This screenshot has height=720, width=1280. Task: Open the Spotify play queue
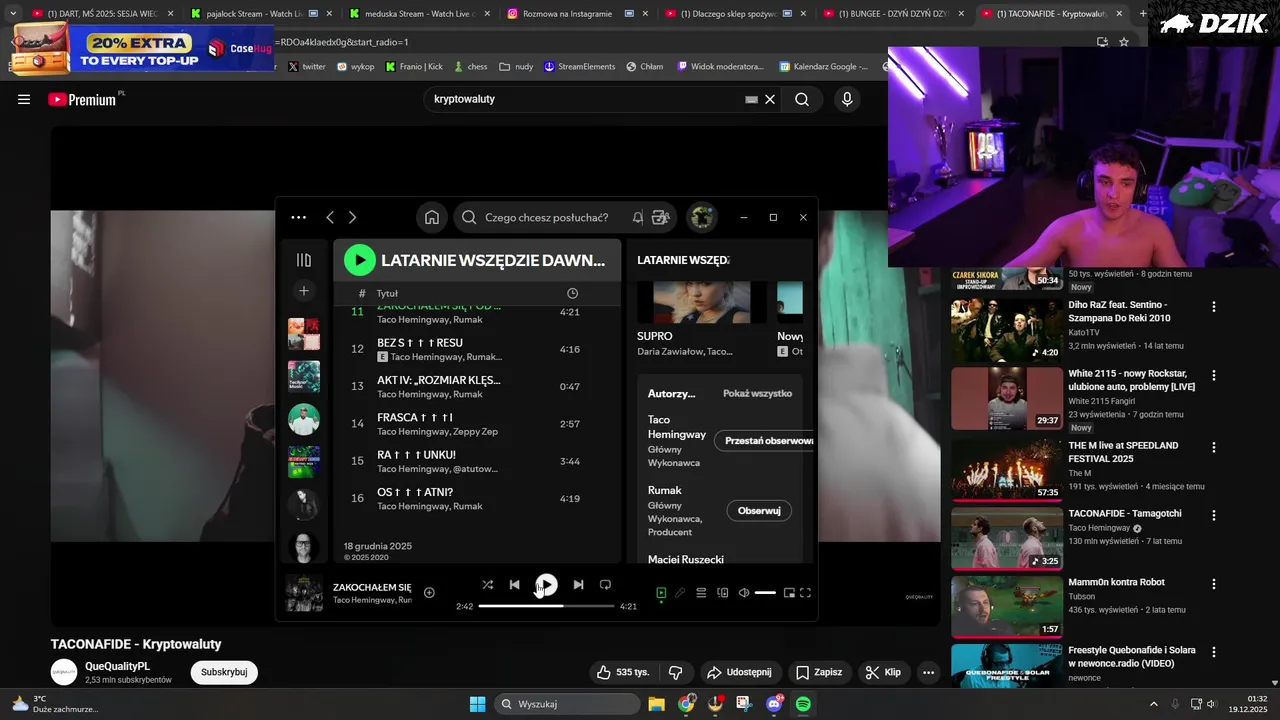701,593
